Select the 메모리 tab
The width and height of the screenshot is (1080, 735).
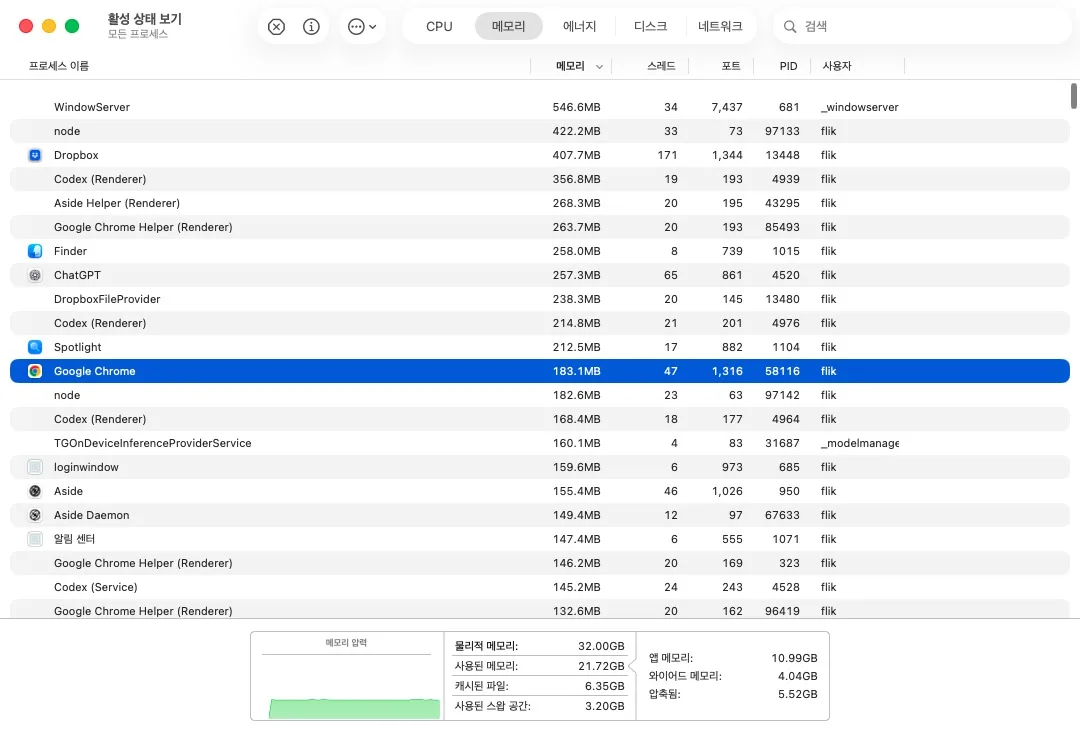tap(508, 26)
